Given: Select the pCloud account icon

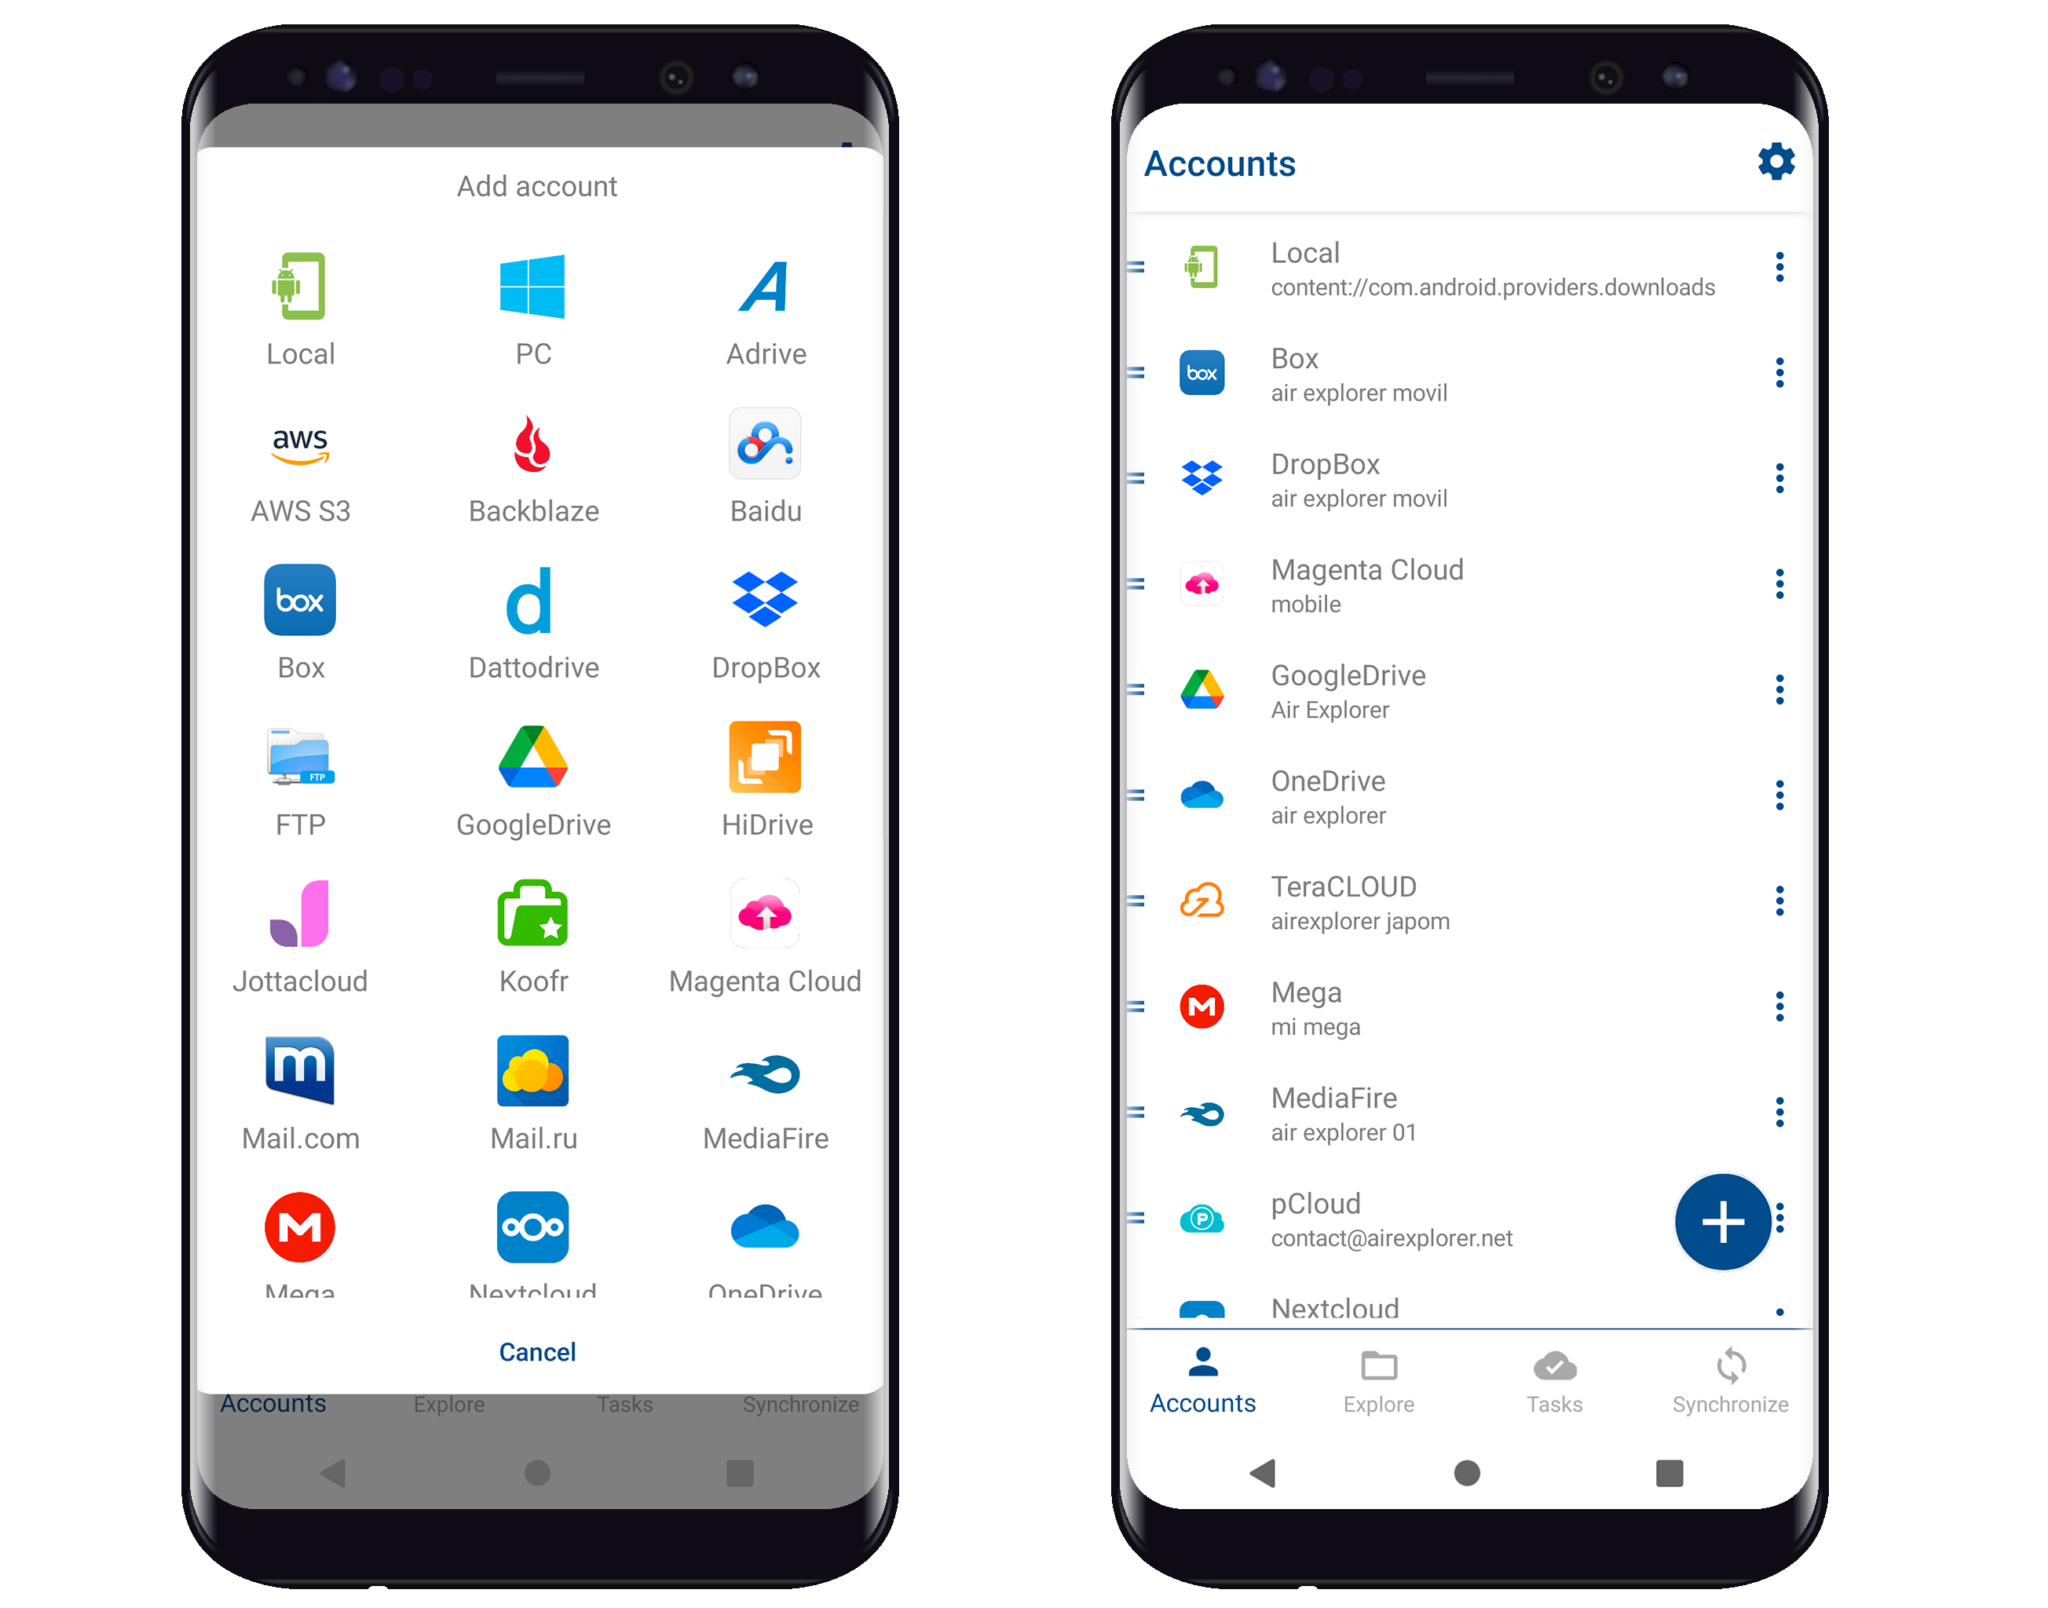Looking at the screenshot, I should 1202,1219.
